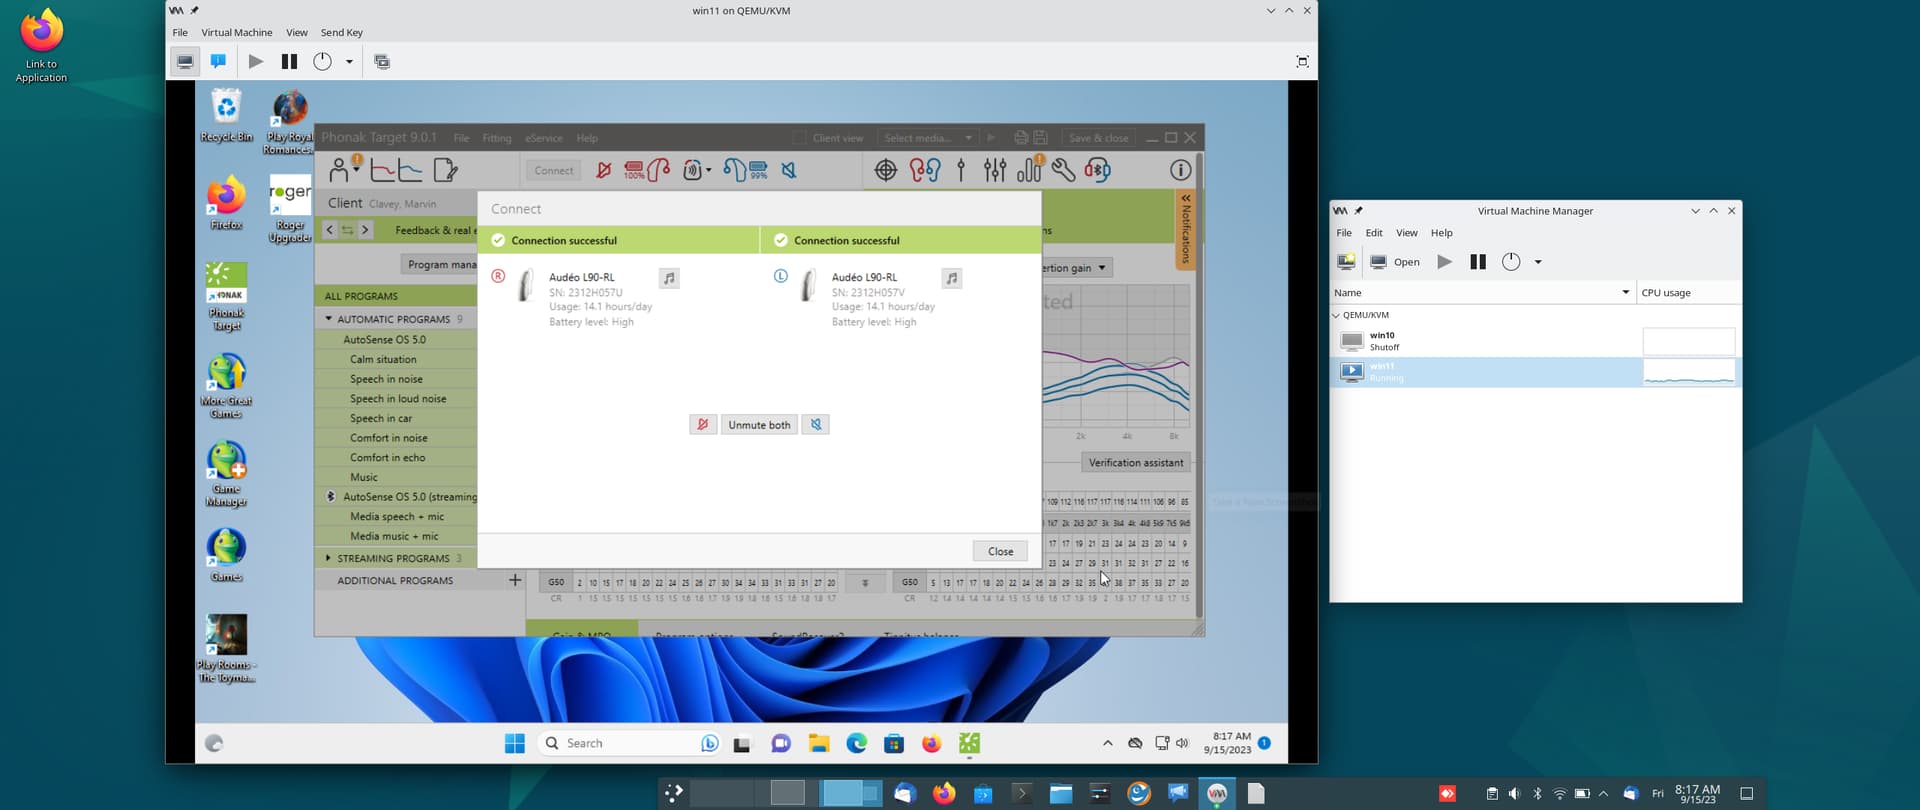
Task: Open the equalizer sliders fine tuning icon
Action: [x=994, y=170]
